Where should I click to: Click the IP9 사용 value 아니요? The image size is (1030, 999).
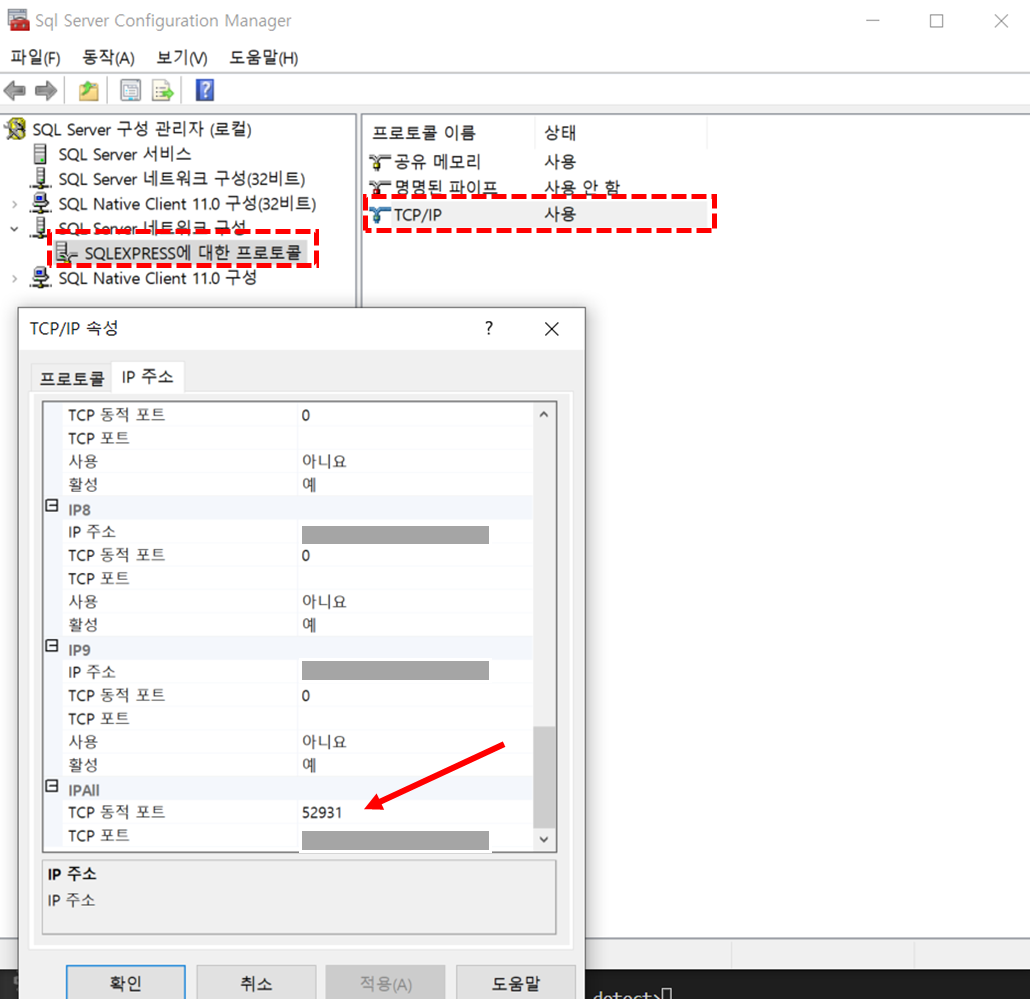[324, 742]
